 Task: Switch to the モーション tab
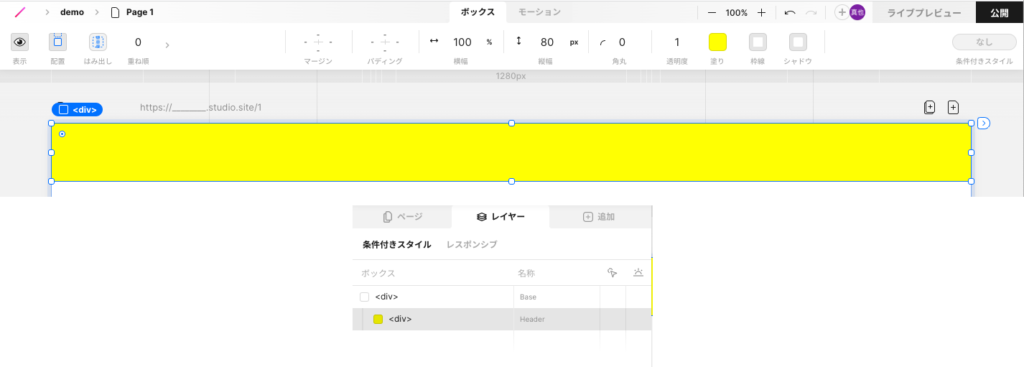[x=539, y=12]
